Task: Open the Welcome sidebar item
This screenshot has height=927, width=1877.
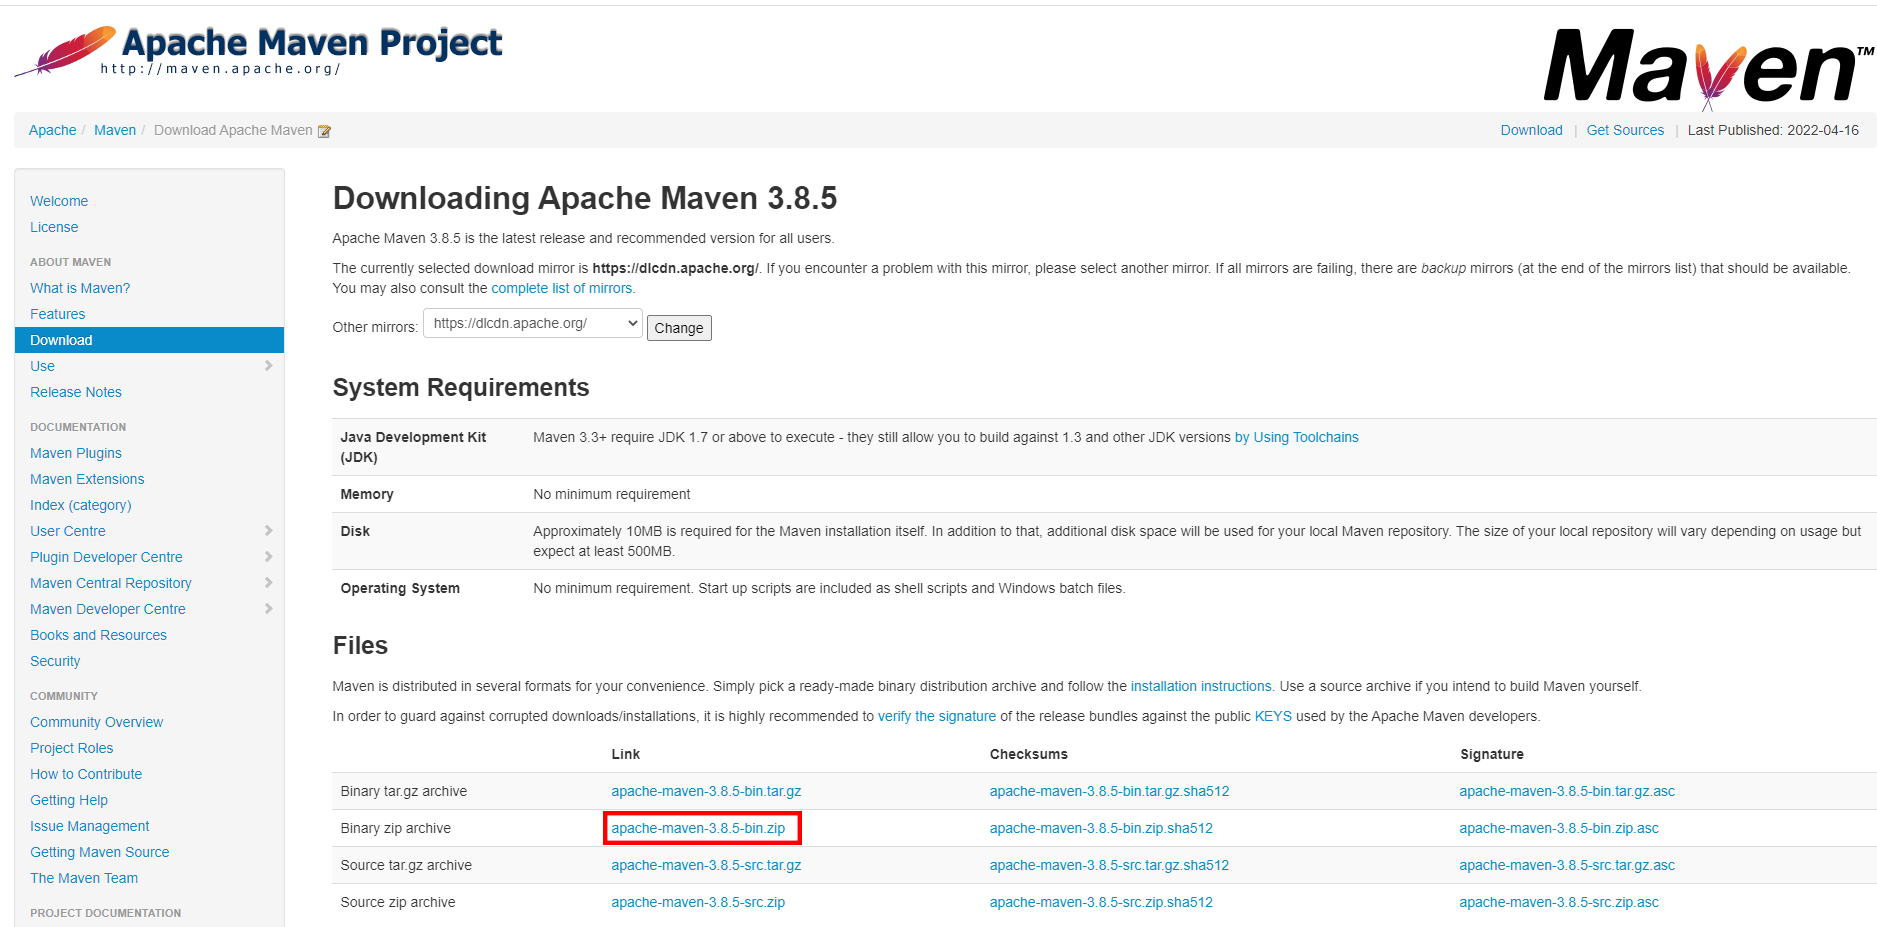Action: pyautogui.click(x=59, y=201)
